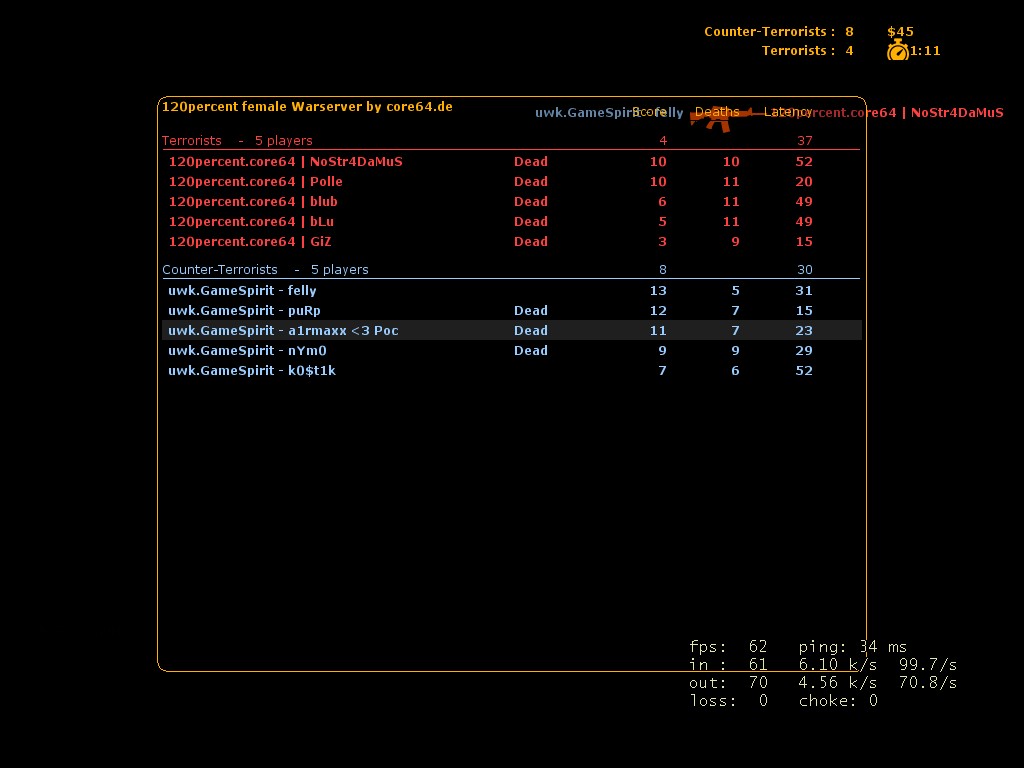Click the Counter-Terrorists team header in scoreboard
Screen dimensions: 1024x768
[x=220, y=269]
